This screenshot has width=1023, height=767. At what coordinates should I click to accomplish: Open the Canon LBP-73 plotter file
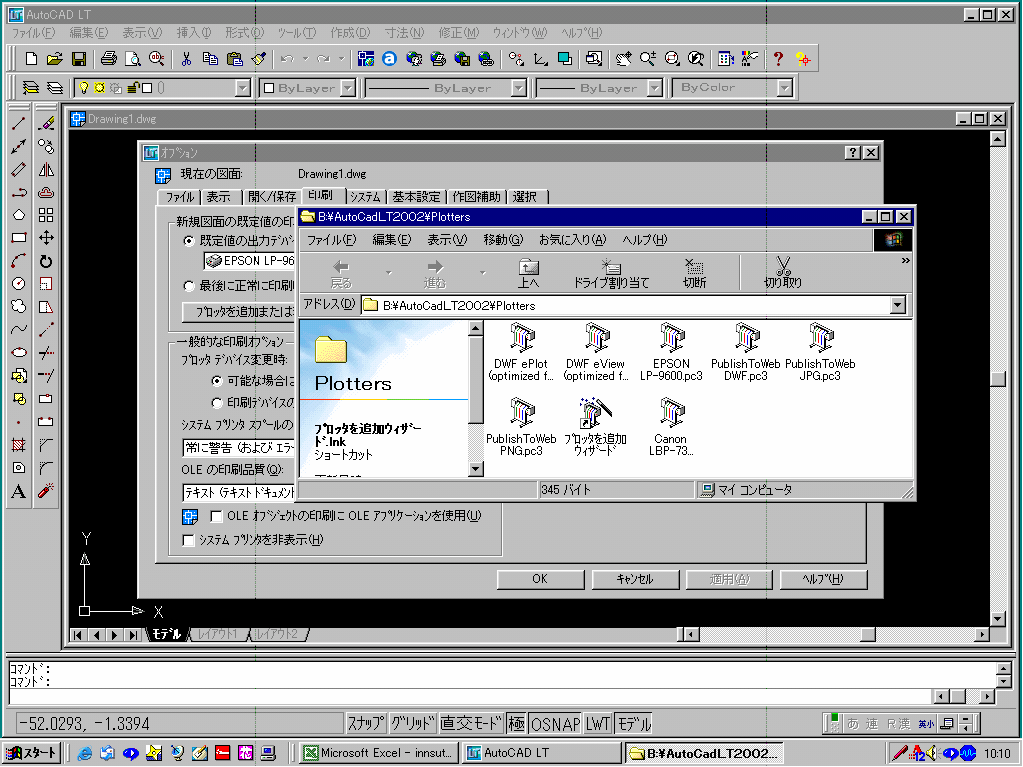tap(671, 427)
